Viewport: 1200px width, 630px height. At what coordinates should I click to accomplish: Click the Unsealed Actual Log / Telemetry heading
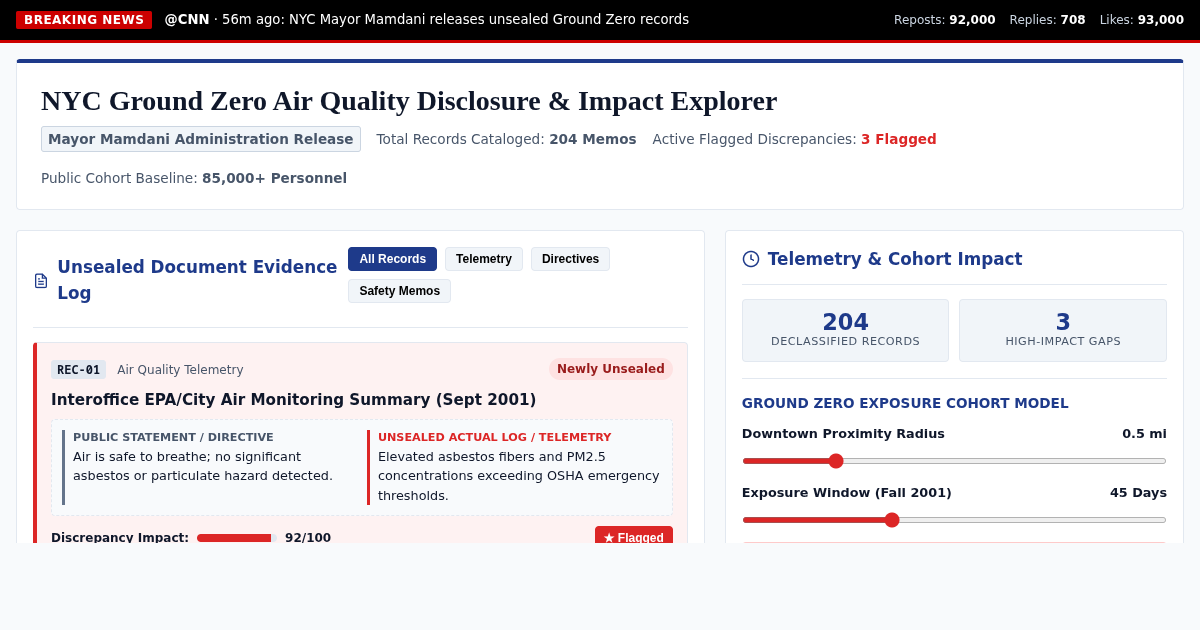coord(494,437)
